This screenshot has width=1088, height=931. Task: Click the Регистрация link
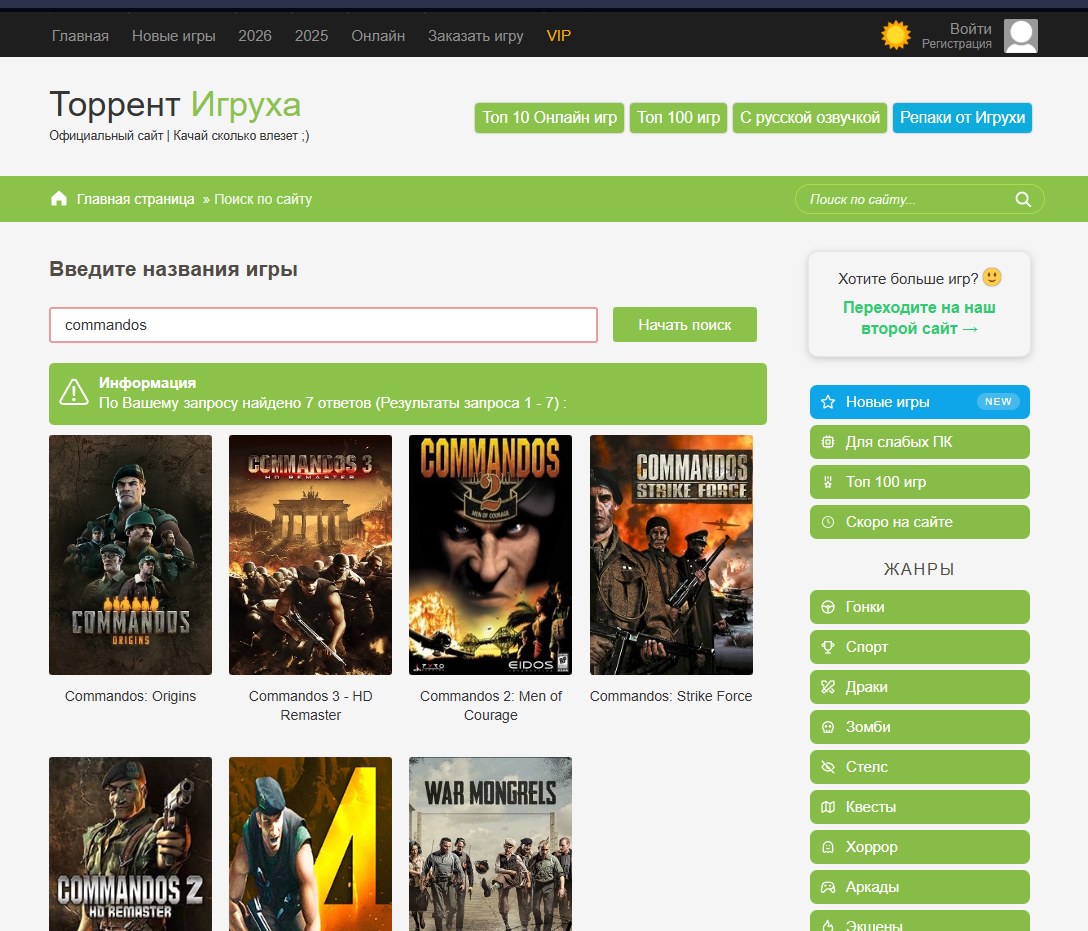click(956, 44)
